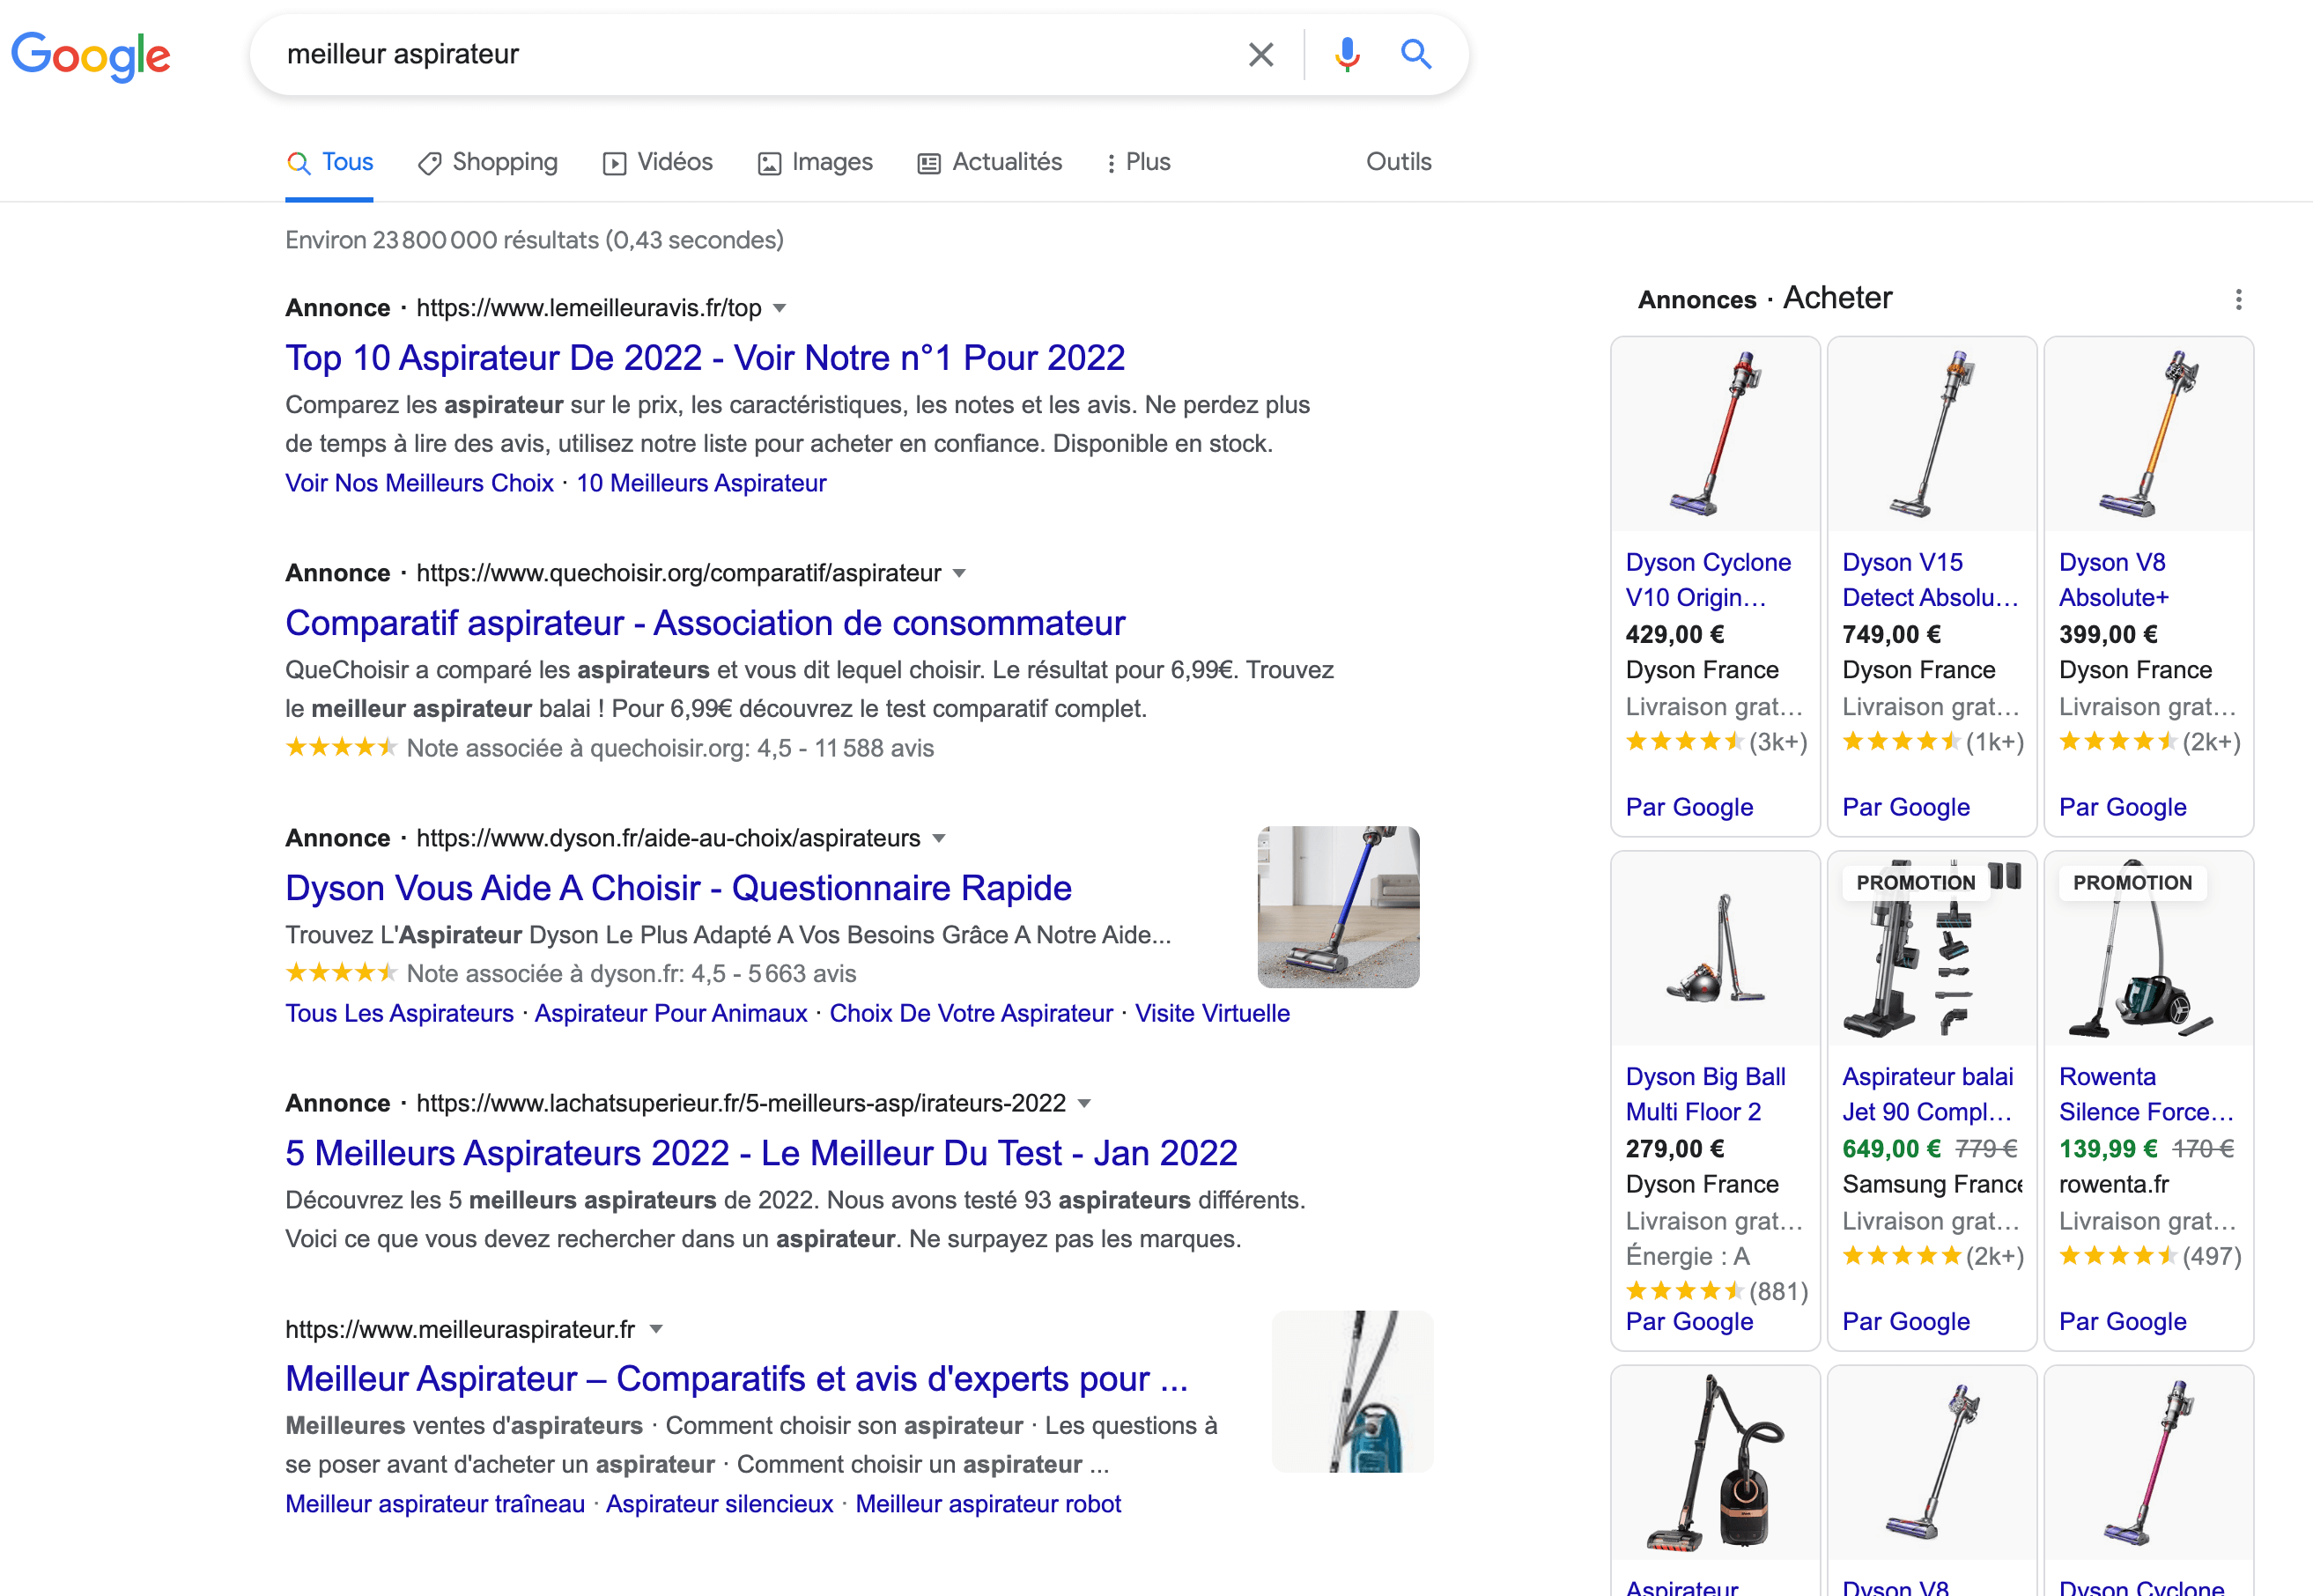Activate voice search with the microphone icon
2313x1596 pixels.
pos(1346,54)
